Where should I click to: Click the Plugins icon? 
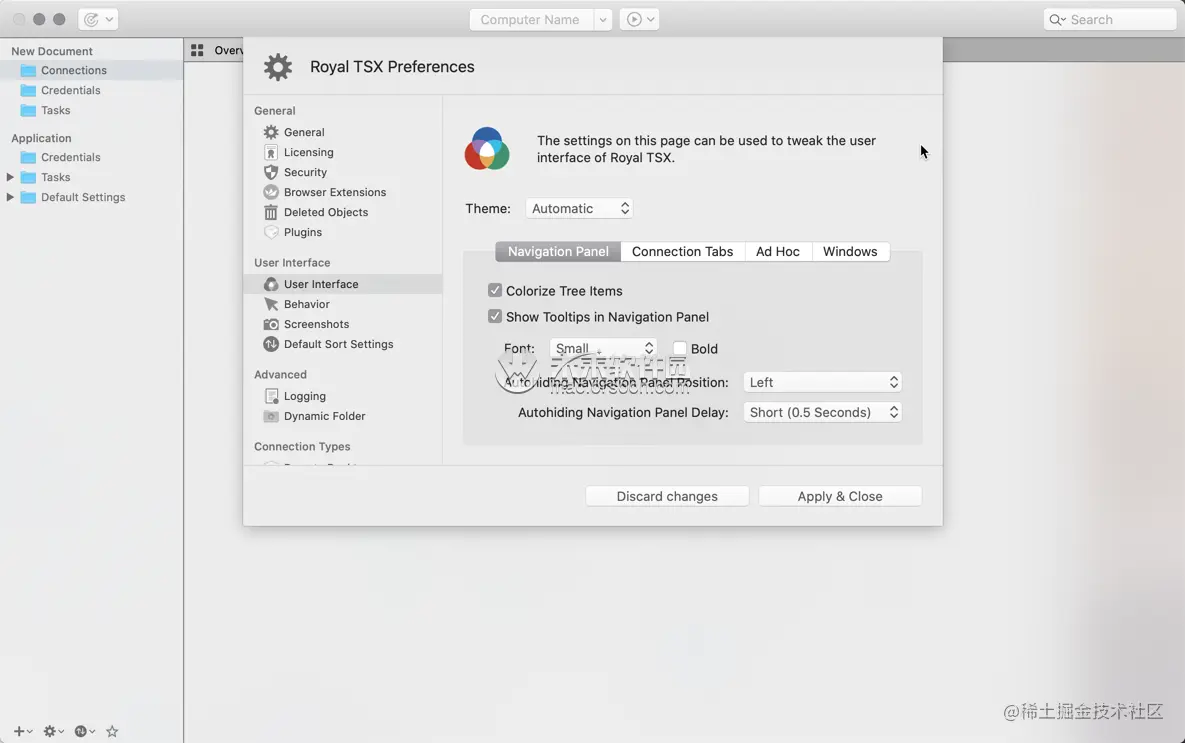[x=271, y=232]
